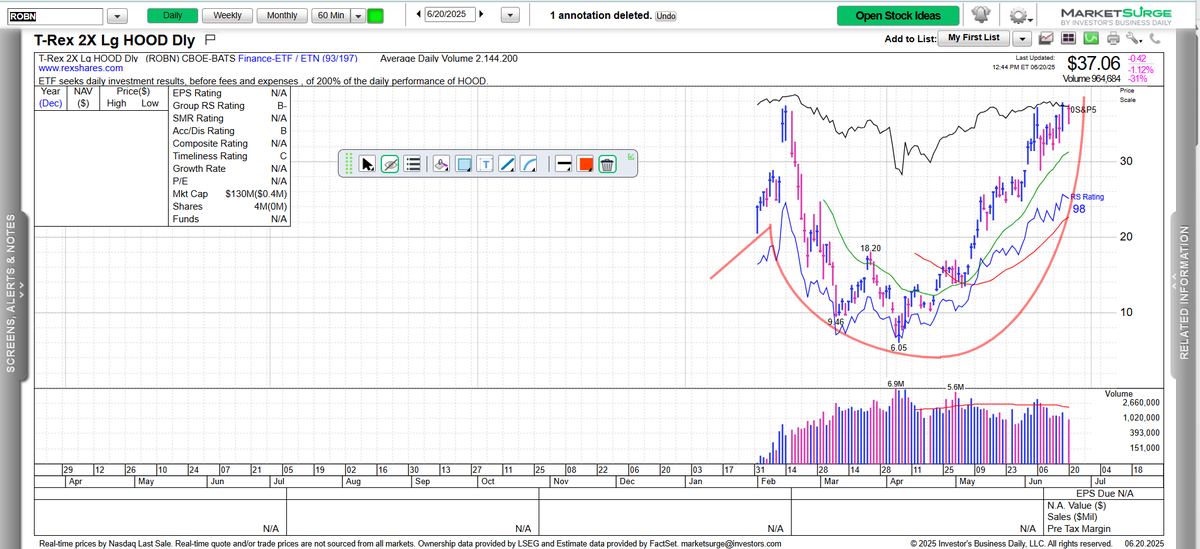This screenshot has width=1200, height=549.
Task: Click the ROBN symbol input field
Action: 53,16
